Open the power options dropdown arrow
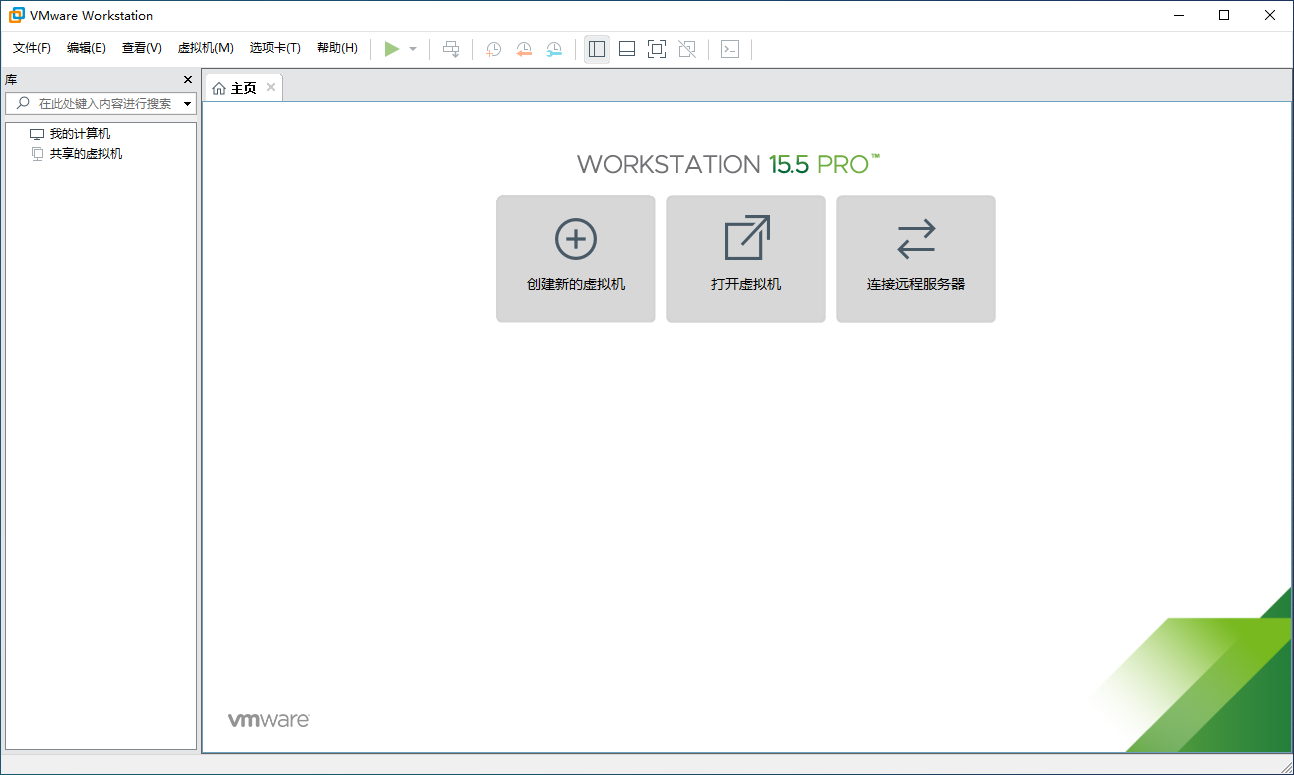This screenshot has height=775, width=1294. (x=412, y=48)
